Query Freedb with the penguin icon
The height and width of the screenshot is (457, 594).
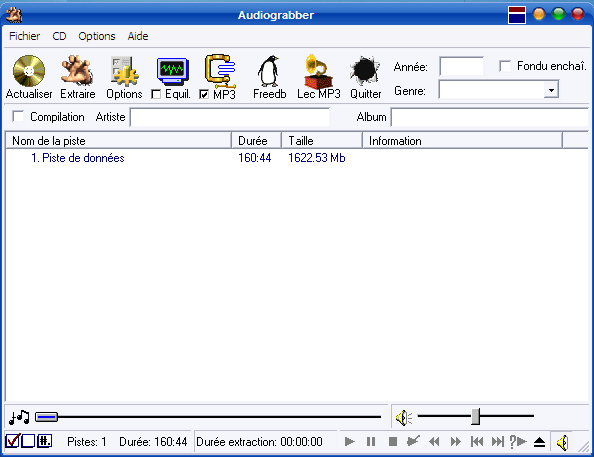(269, 71)
